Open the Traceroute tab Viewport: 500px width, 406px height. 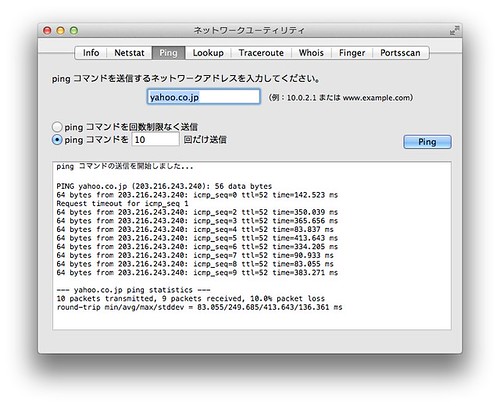[261, 53]
